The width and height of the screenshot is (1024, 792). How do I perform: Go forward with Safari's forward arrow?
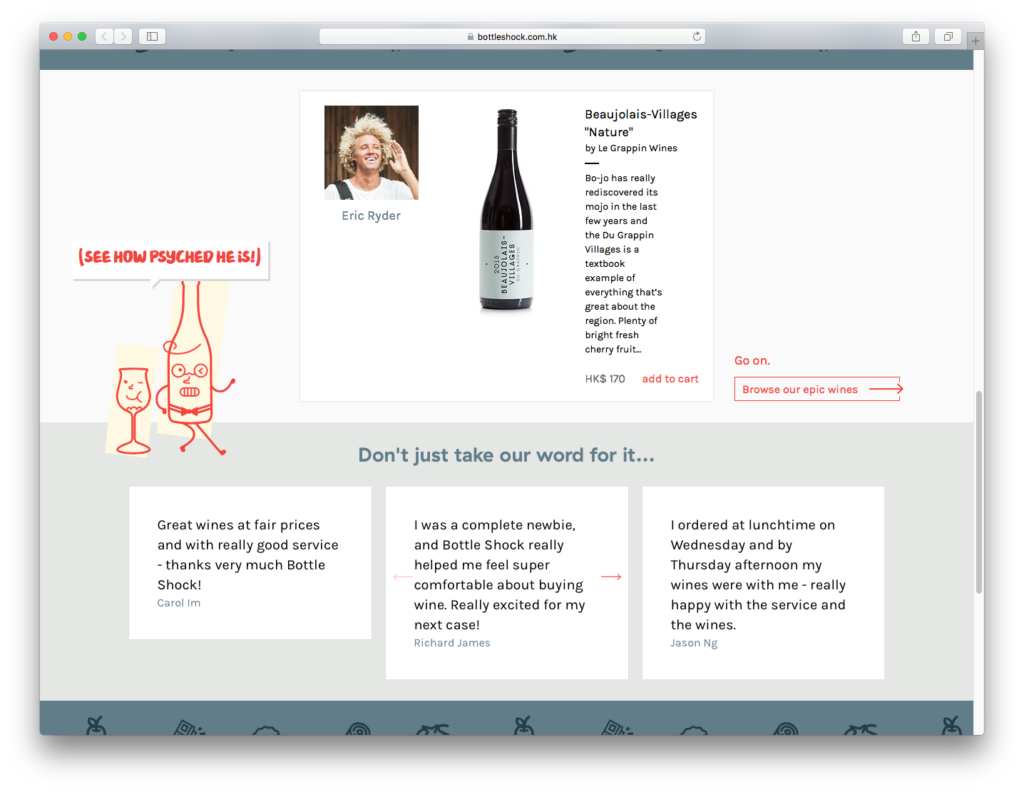[123, 37]
